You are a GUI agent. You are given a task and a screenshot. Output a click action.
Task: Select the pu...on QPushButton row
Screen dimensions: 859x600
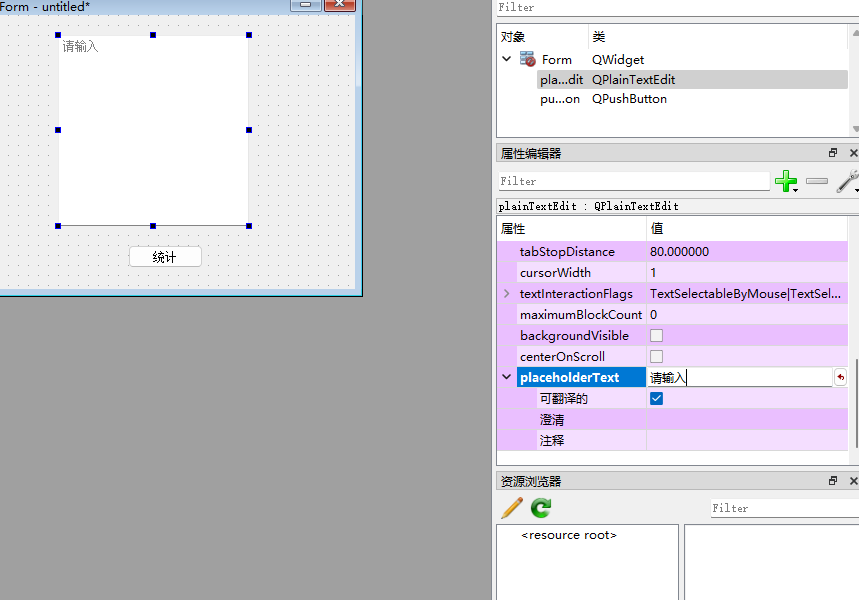pyautogui.click(x=692, y=99)
